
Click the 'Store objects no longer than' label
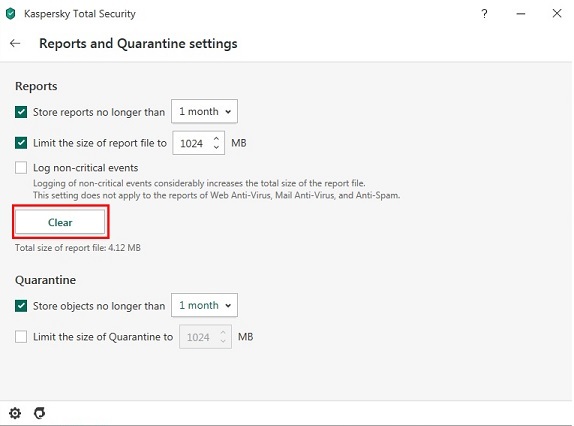point(99,306)
